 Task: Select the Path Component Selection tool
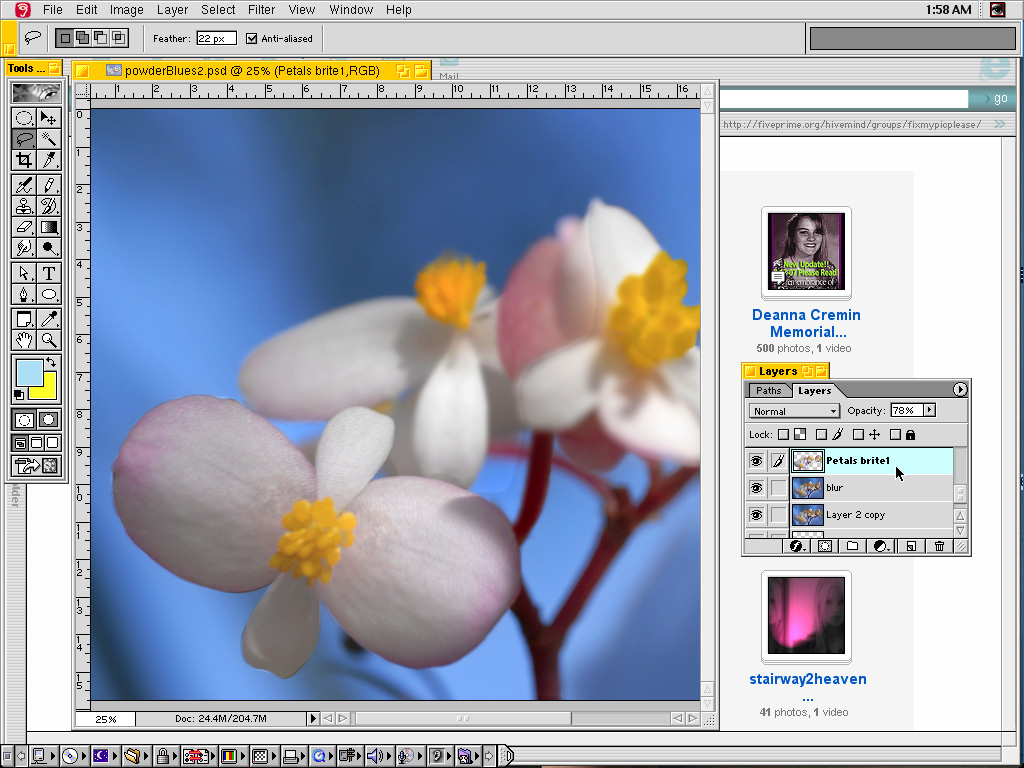pos(24,274)
